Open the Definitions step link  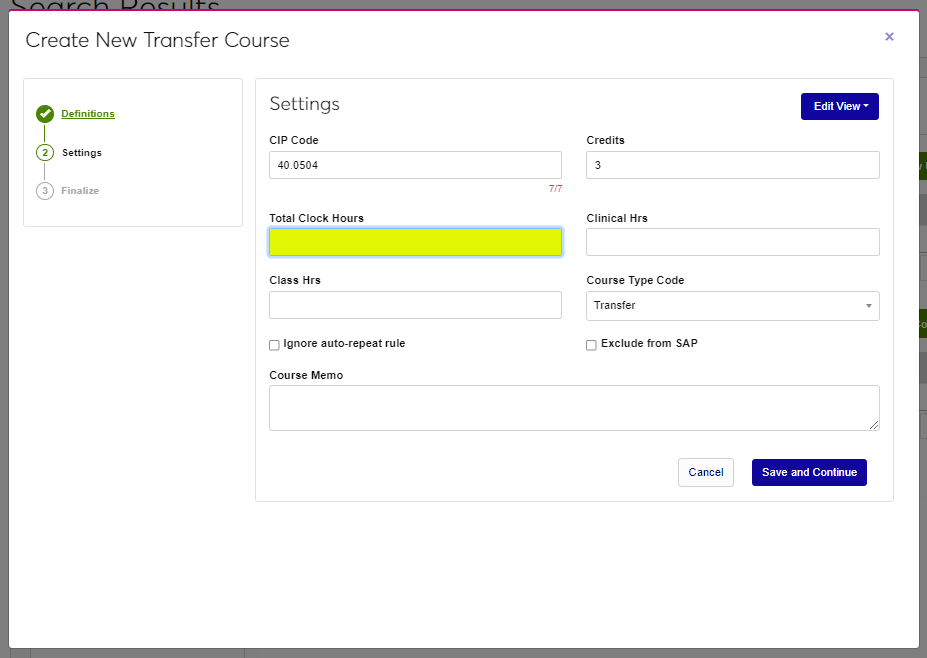[x=88, y=114]
